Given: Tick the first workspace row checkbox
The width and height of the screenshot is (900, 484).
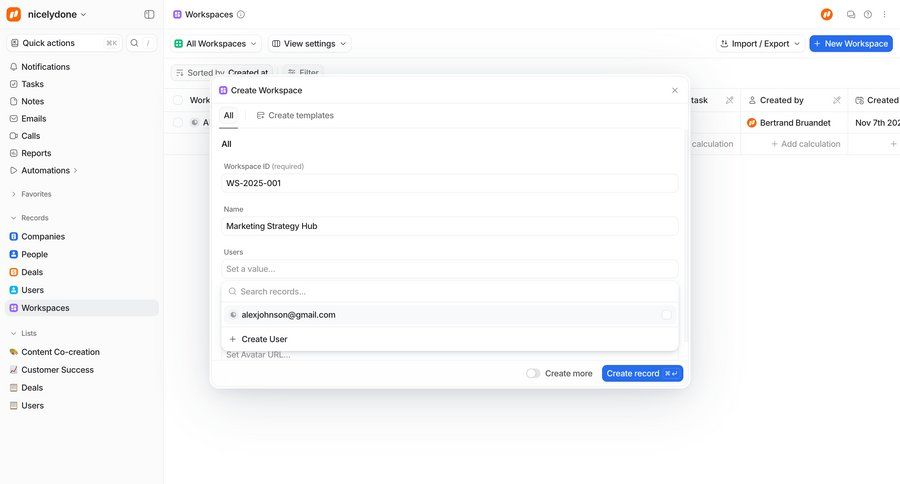Looking at the screenshot, I should click(178, 122).
